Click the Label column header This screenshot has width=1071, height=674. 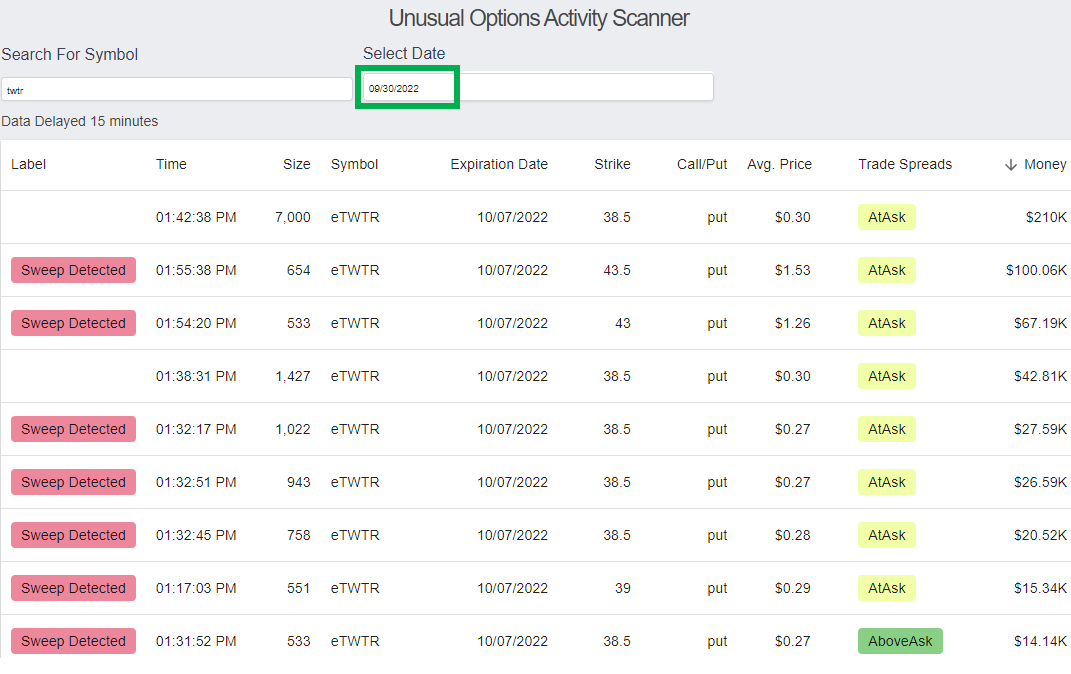pos(29,165)
